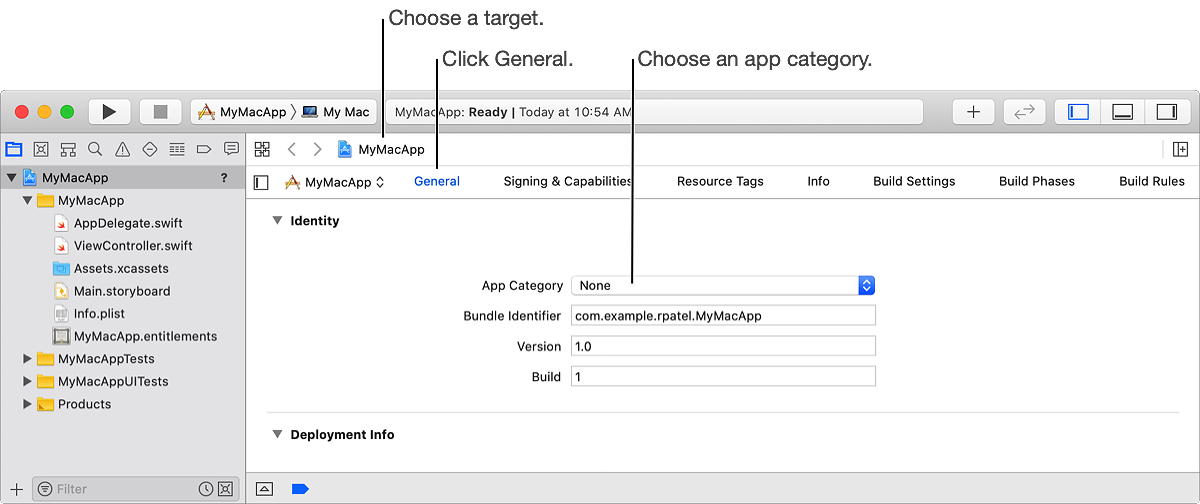Open the Project navigator folder icon
This screenshot has height=504, width=1200.
[x=14, y=149]
